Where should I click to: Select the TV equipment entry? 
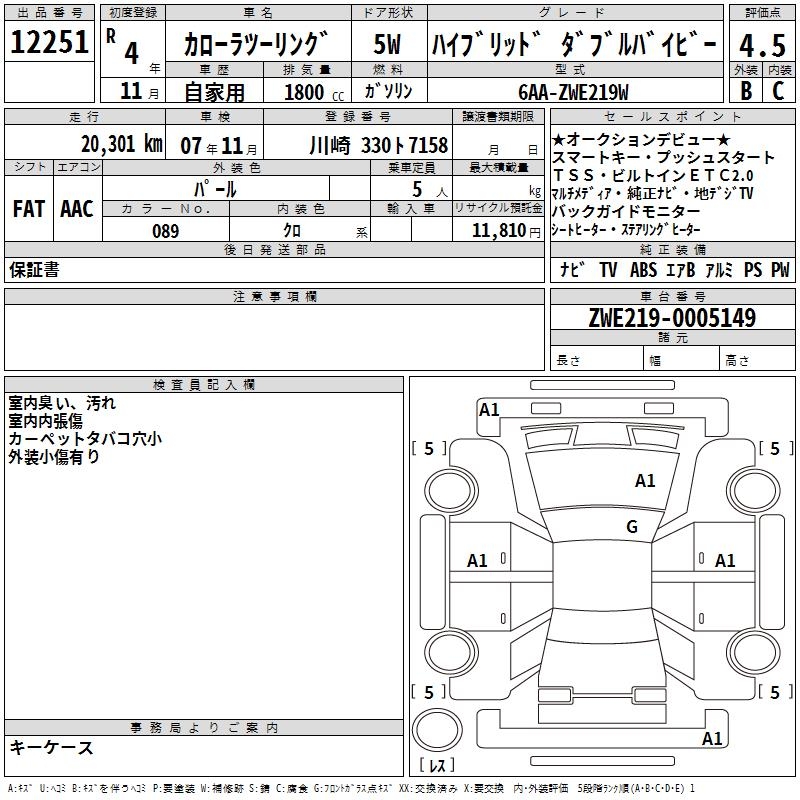point(608,269)
